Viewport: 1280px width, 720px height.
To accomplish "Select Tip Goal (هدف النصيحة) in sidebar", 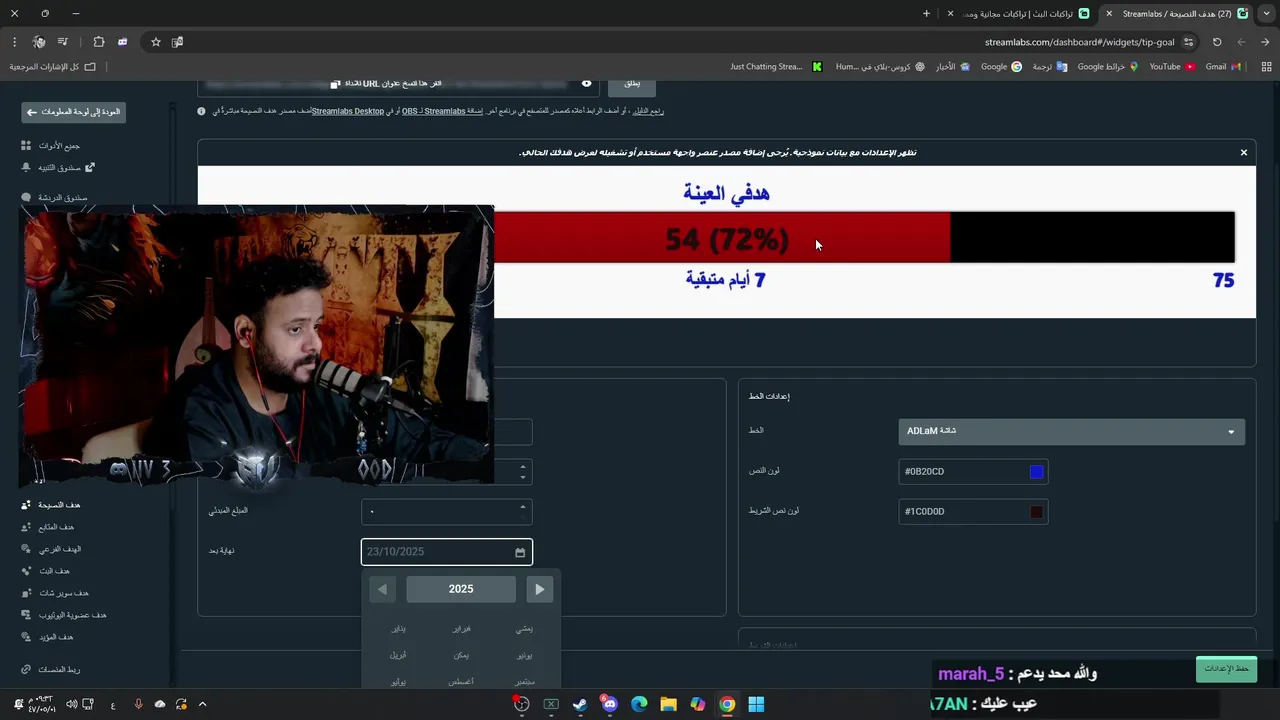I will [x=52, y=505].
